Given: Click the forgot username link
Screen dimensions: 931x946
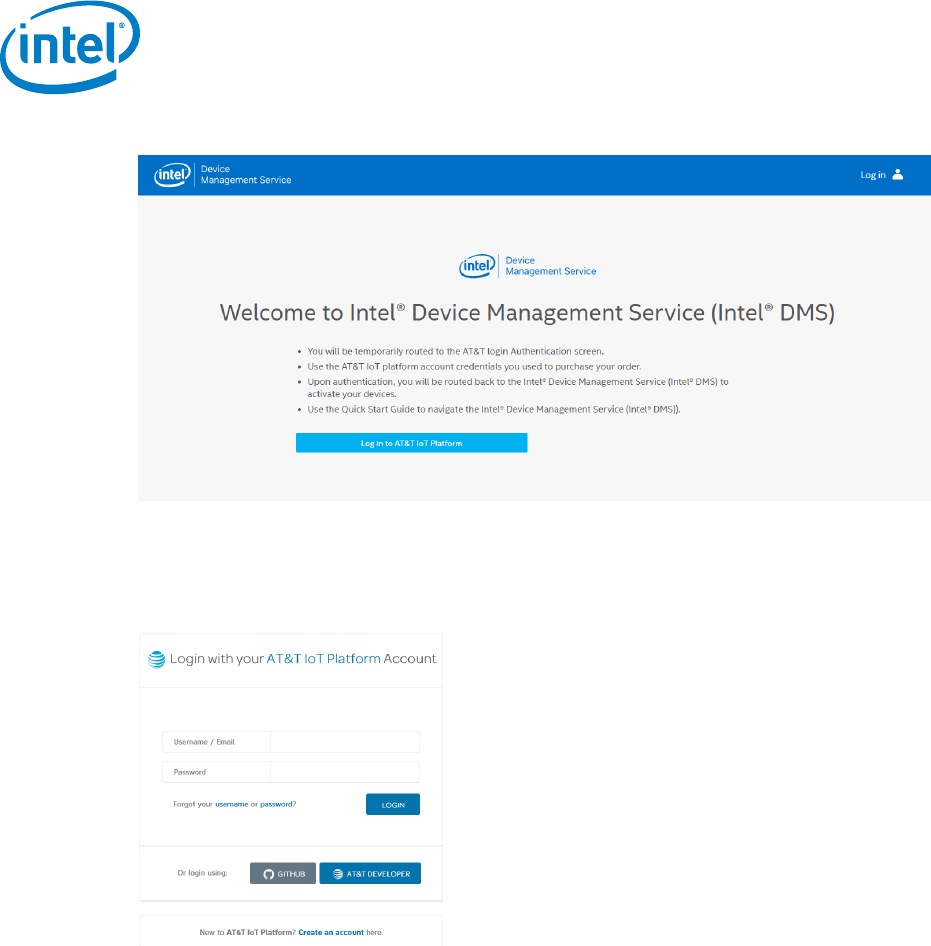Looking at the screenshot, I should pos(232,804).
